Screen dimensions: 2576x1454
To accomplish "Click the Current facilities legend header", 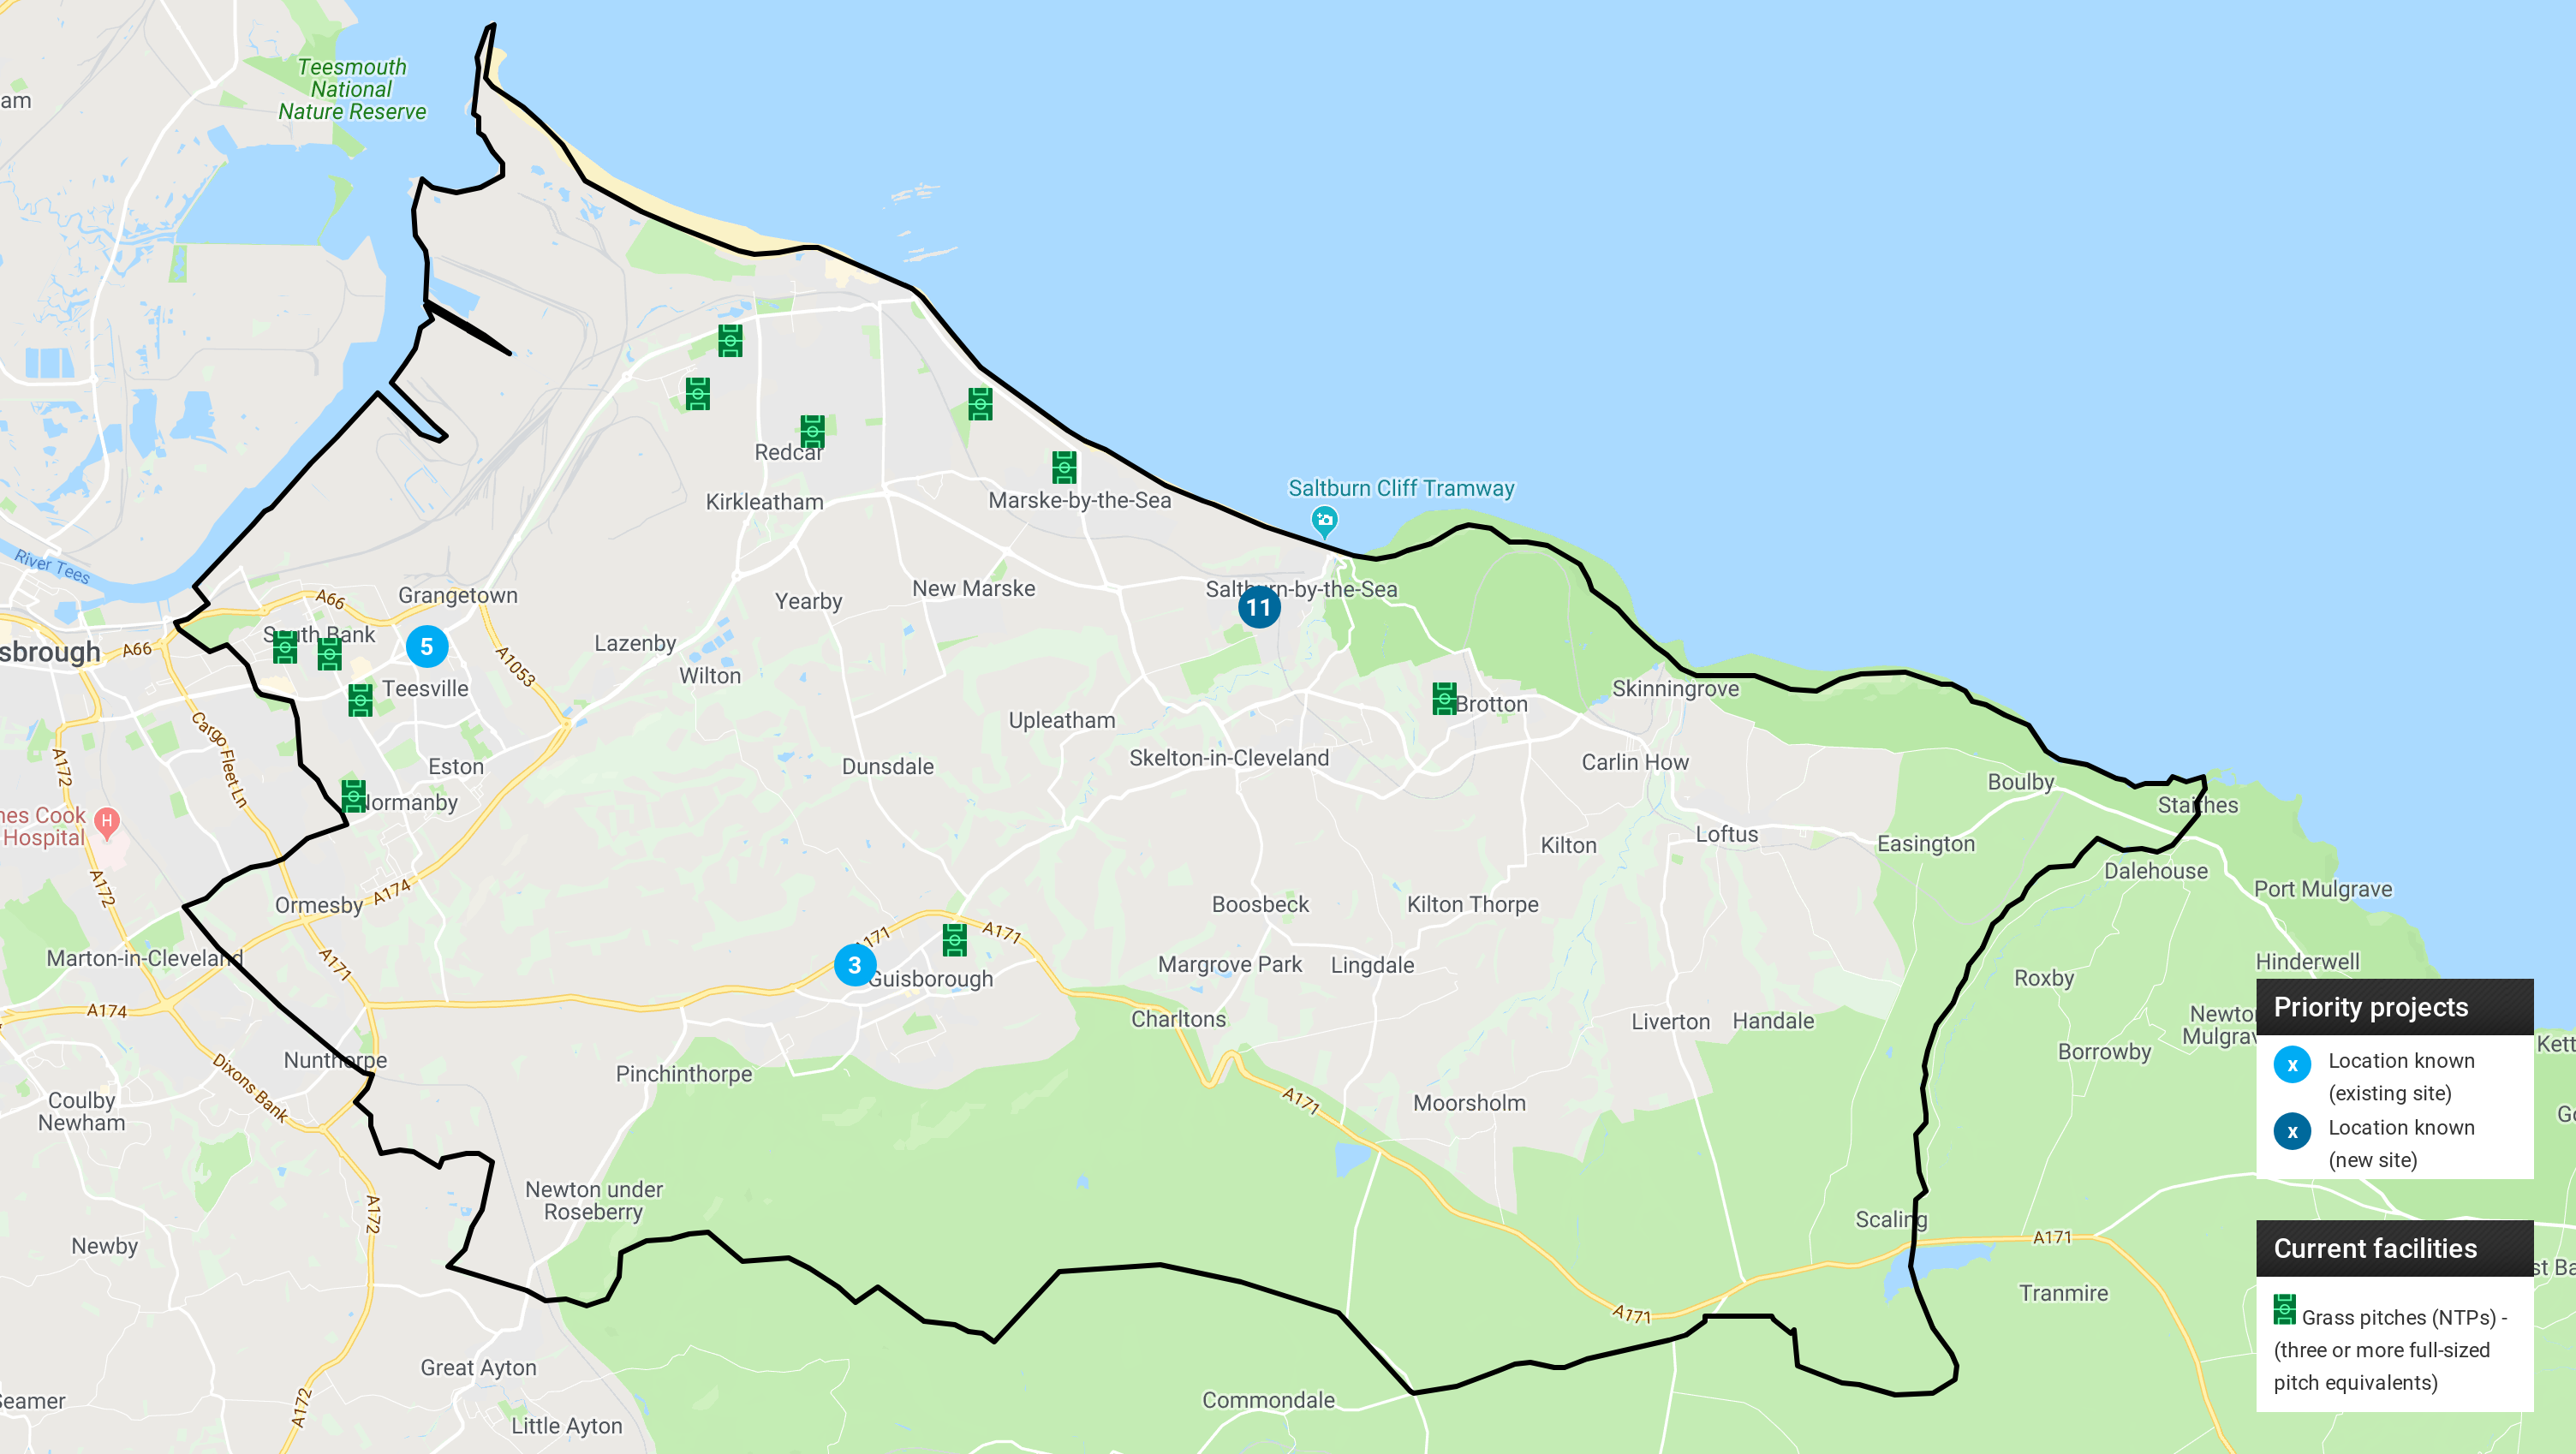I will tap(2394, 1248).
